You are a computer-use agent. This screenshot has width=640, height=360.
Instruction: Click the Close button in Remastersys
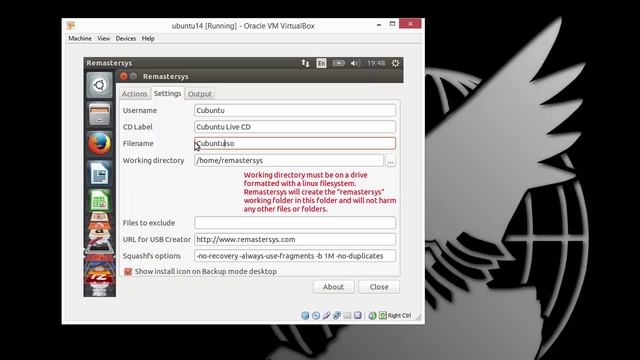[x=379, y=287]
